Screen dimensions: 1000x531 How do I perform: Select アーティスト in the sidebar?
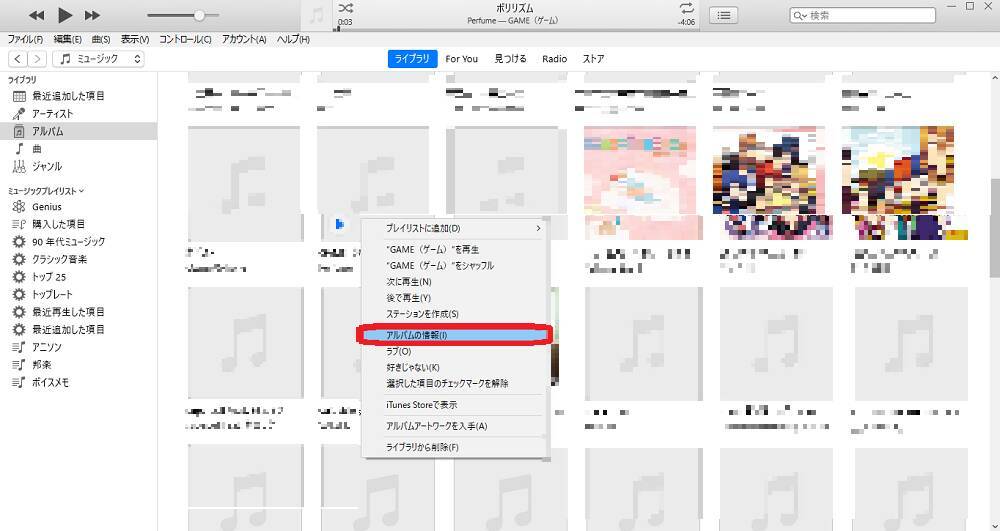pos(52,114)
